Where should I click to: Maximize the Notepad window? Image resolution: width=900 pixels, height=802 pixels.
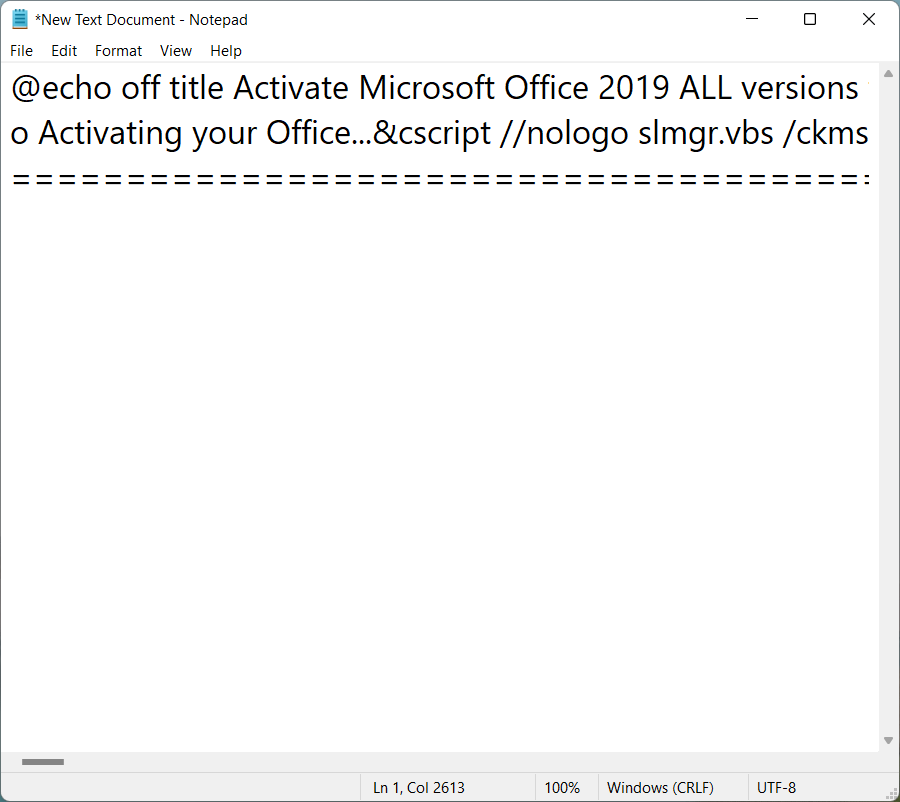pyautogui.click(x=810, y=20)
